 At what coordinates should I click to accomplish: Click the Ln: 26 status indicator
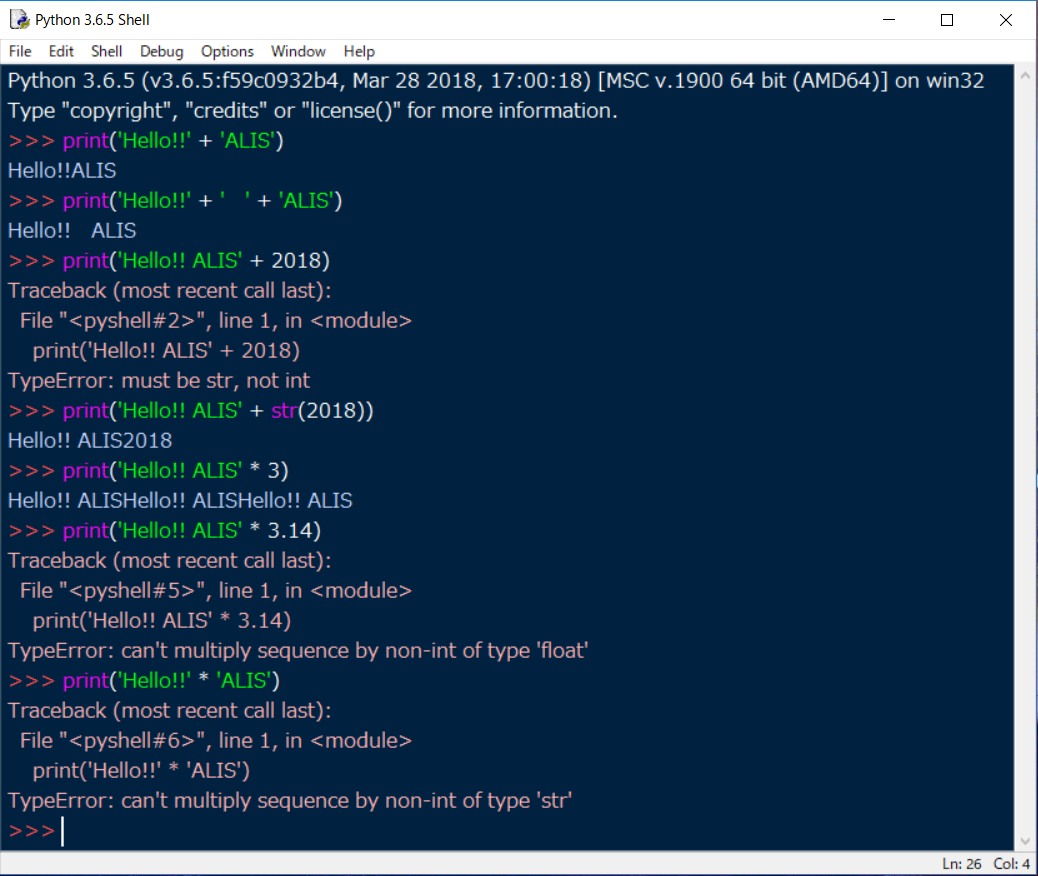coord(962,864)
